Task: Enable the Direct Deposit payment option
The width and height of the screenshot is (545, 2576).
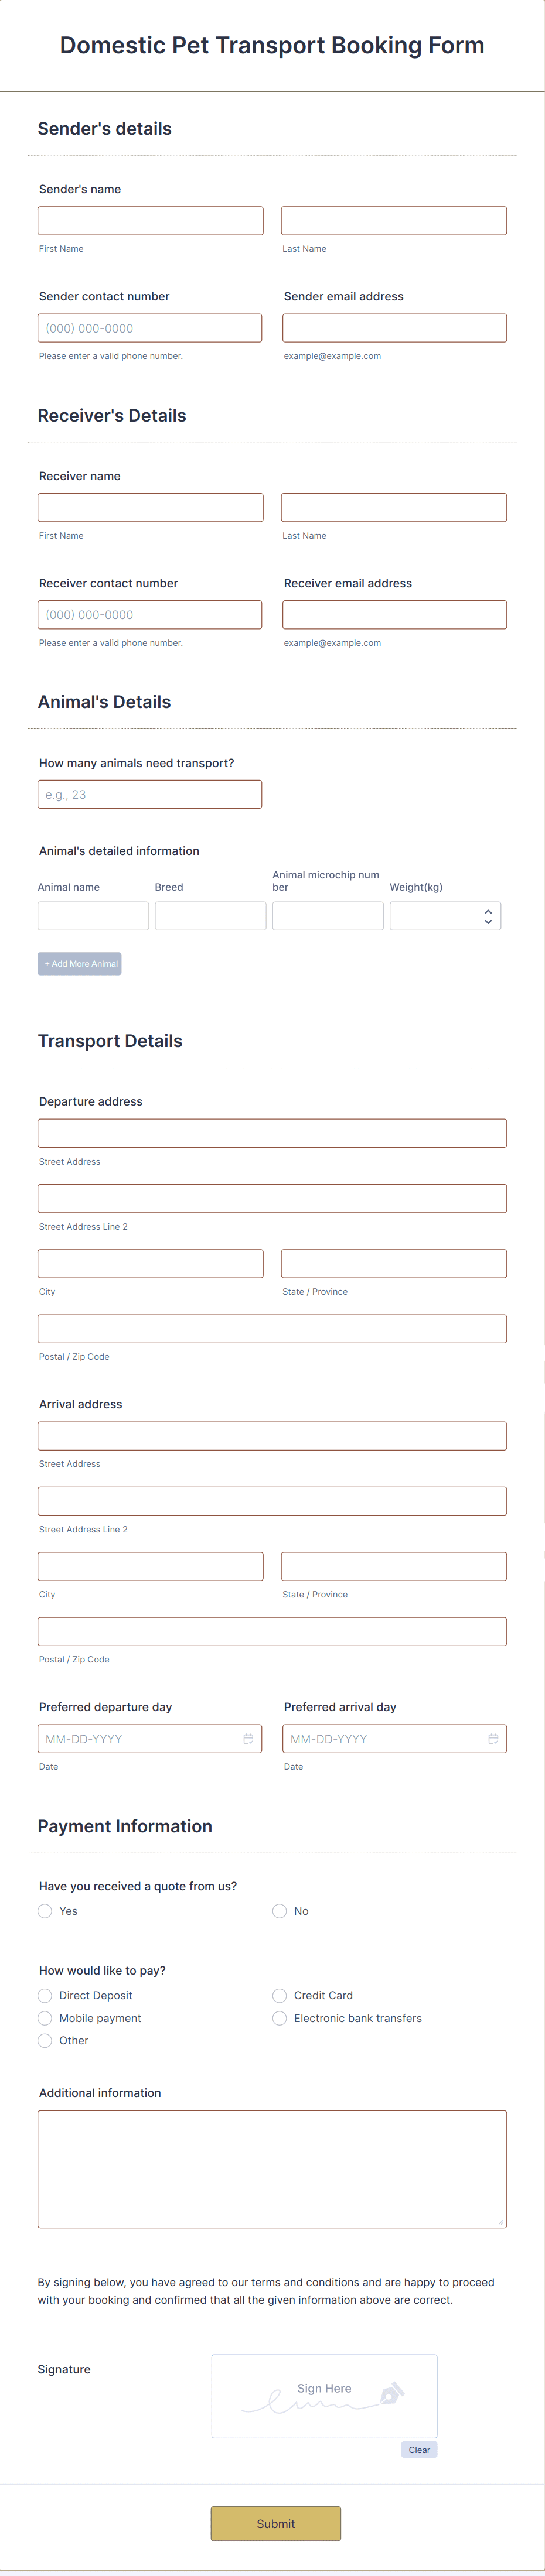Action: (44, 1995)
